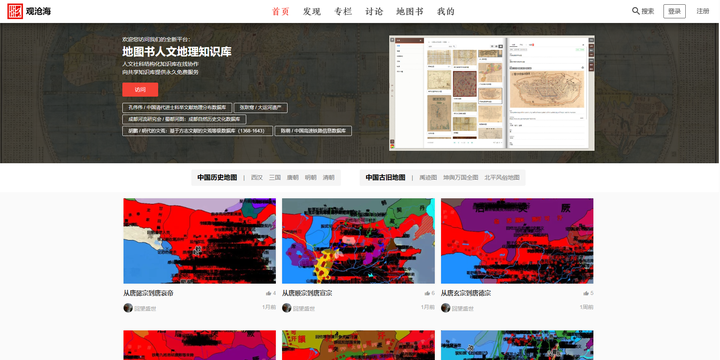
Task: Click thumbs-up icon on 从唐宪宗到唐宣宗 card
Action: pos(427,293)
